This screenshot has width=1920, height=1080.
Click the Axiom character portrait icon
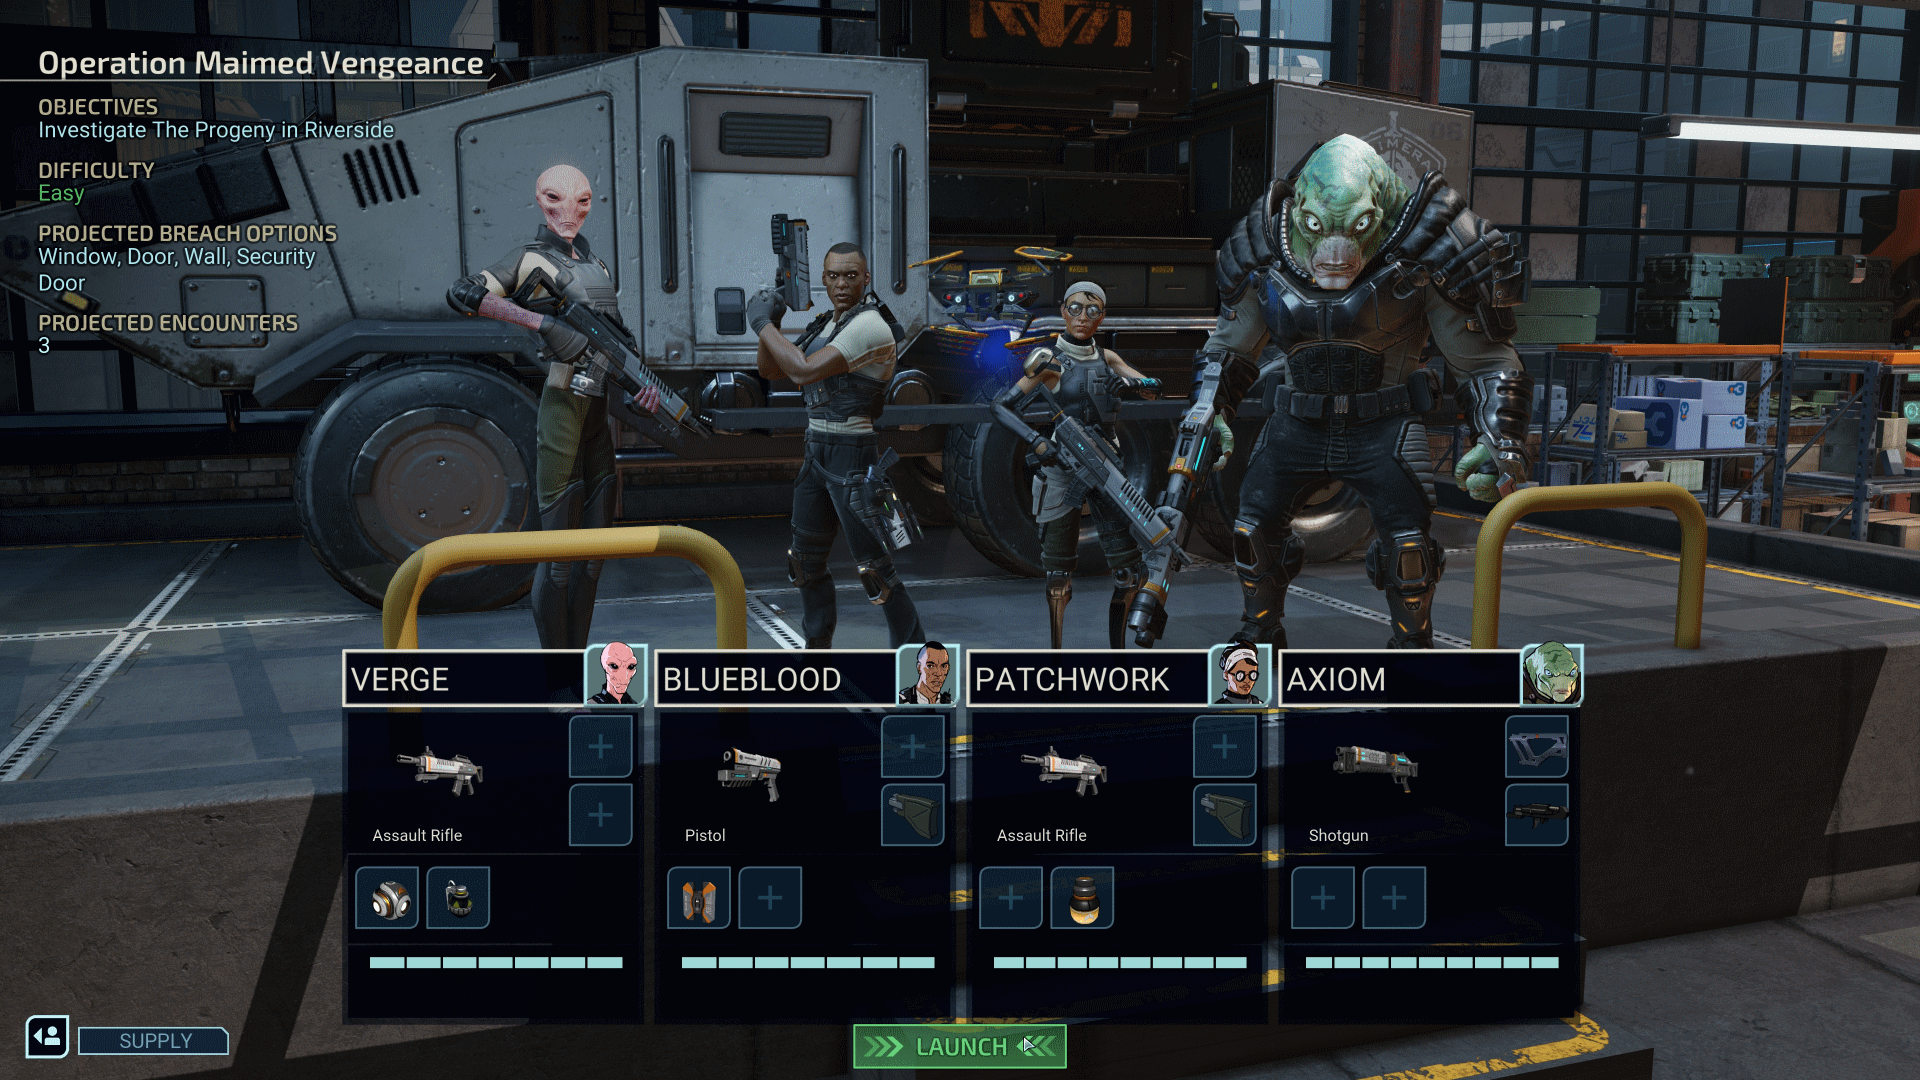click(1551, 676)
